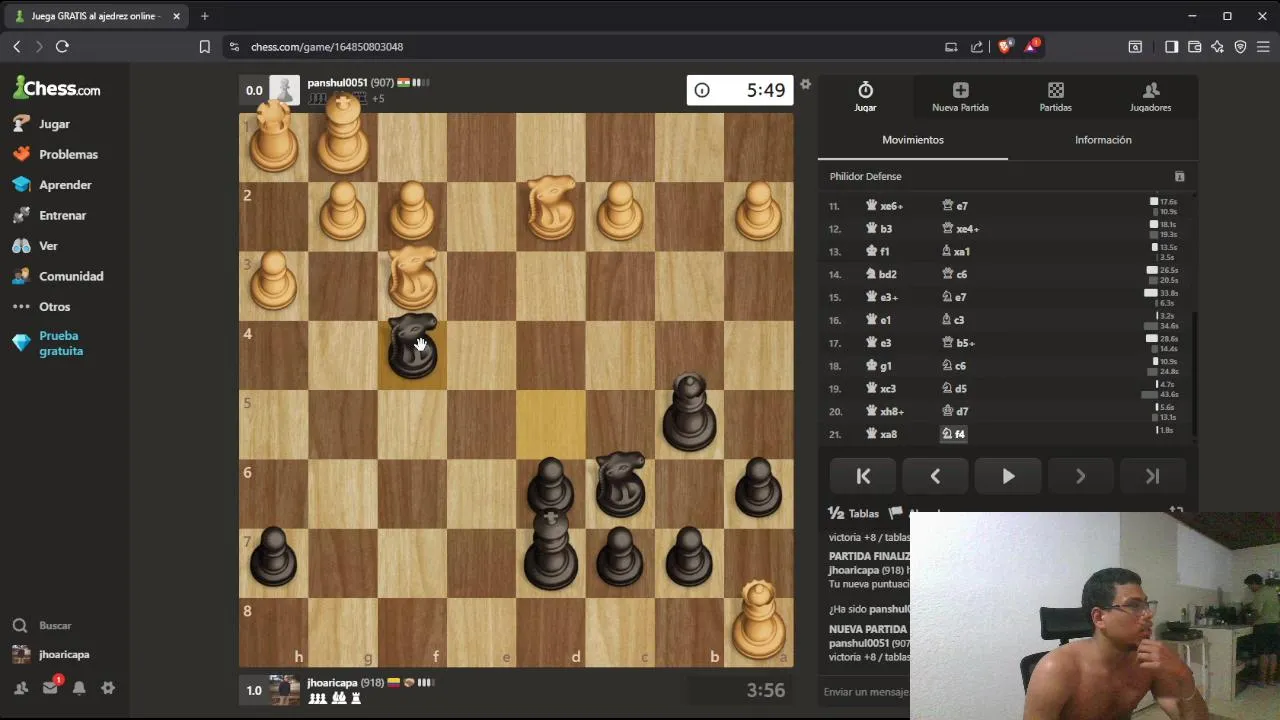
Task: Open the Brave Rewards triangle icon
Action: 1031,46
